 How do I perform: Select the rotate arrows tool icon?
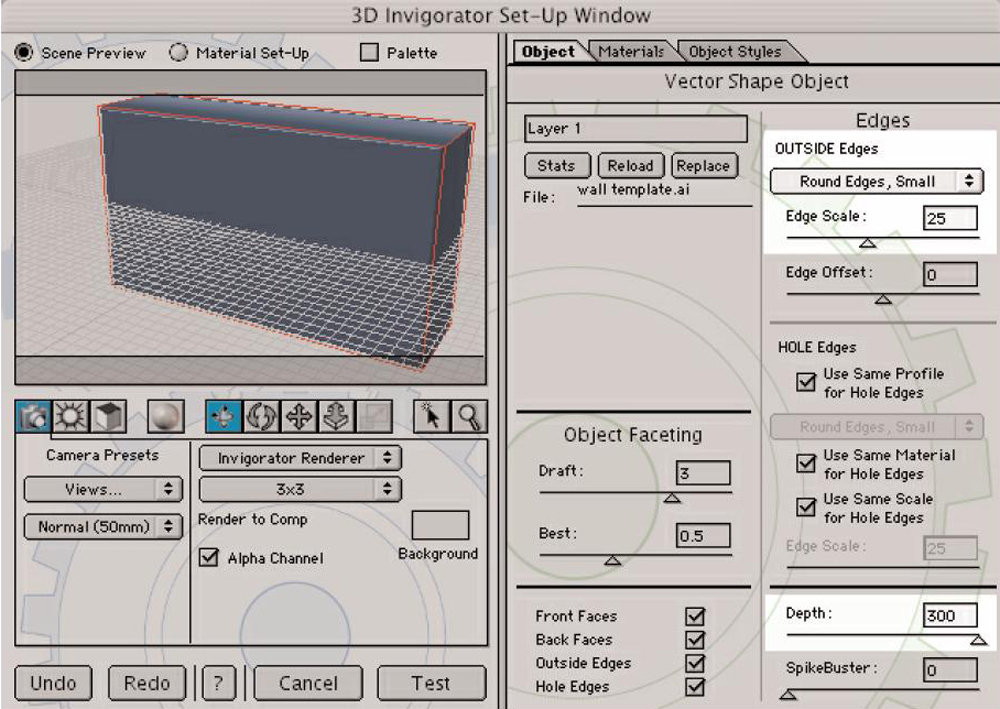(x=261, y=417)
